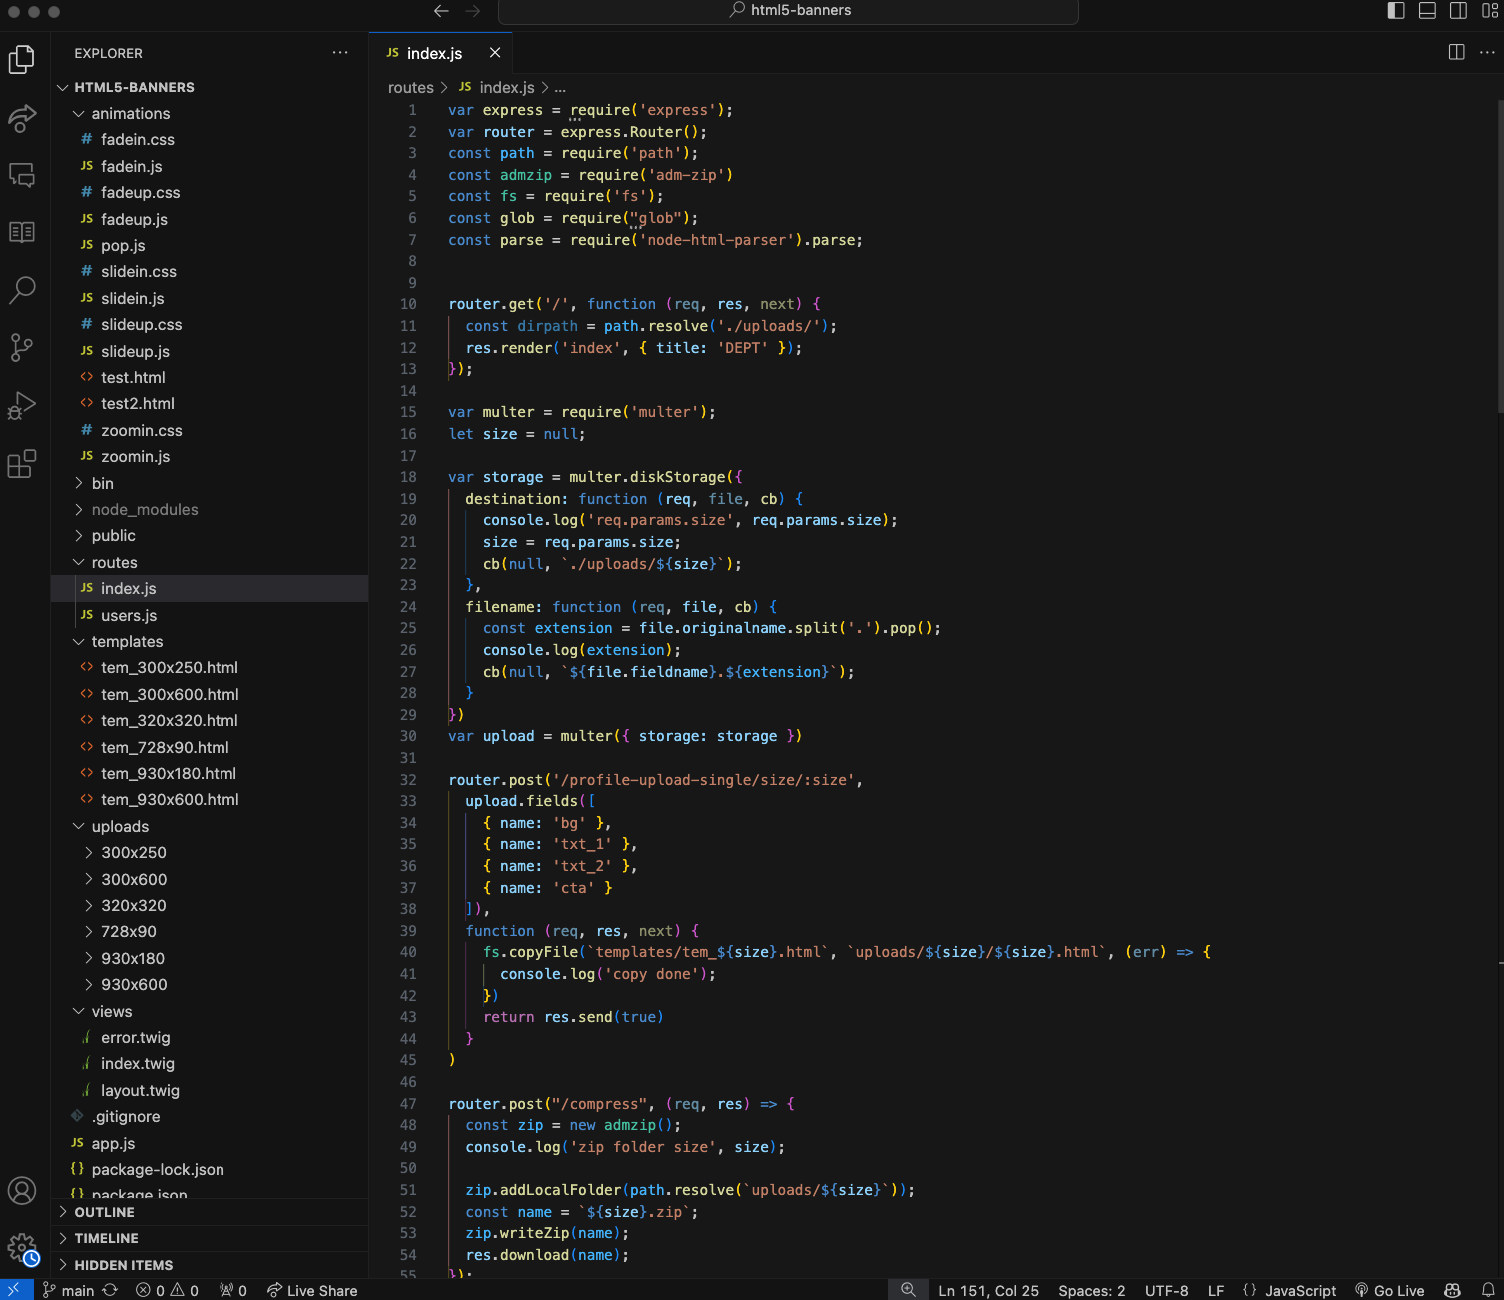Open package-lock.json file
The image size is (1504, 1300).
tap(210, 1169)
